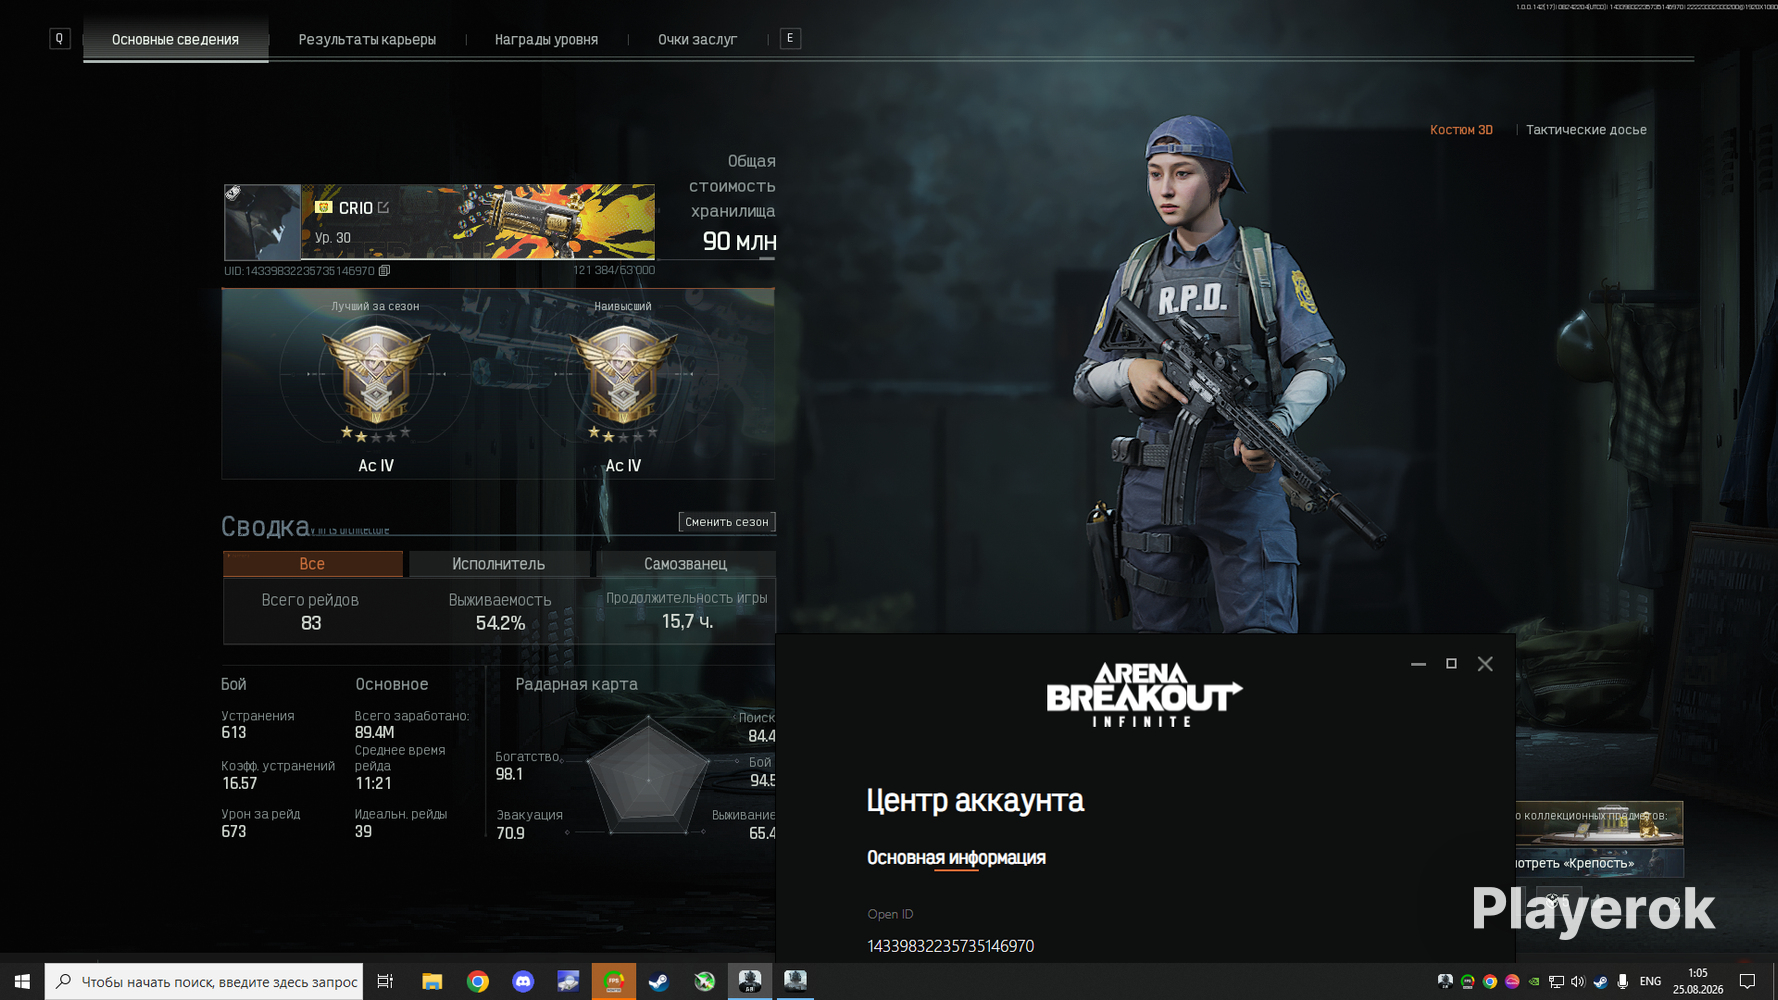Click the experience progress 121 384/63 000
Screen dimensions: 1778x1000
click(614, 270)
